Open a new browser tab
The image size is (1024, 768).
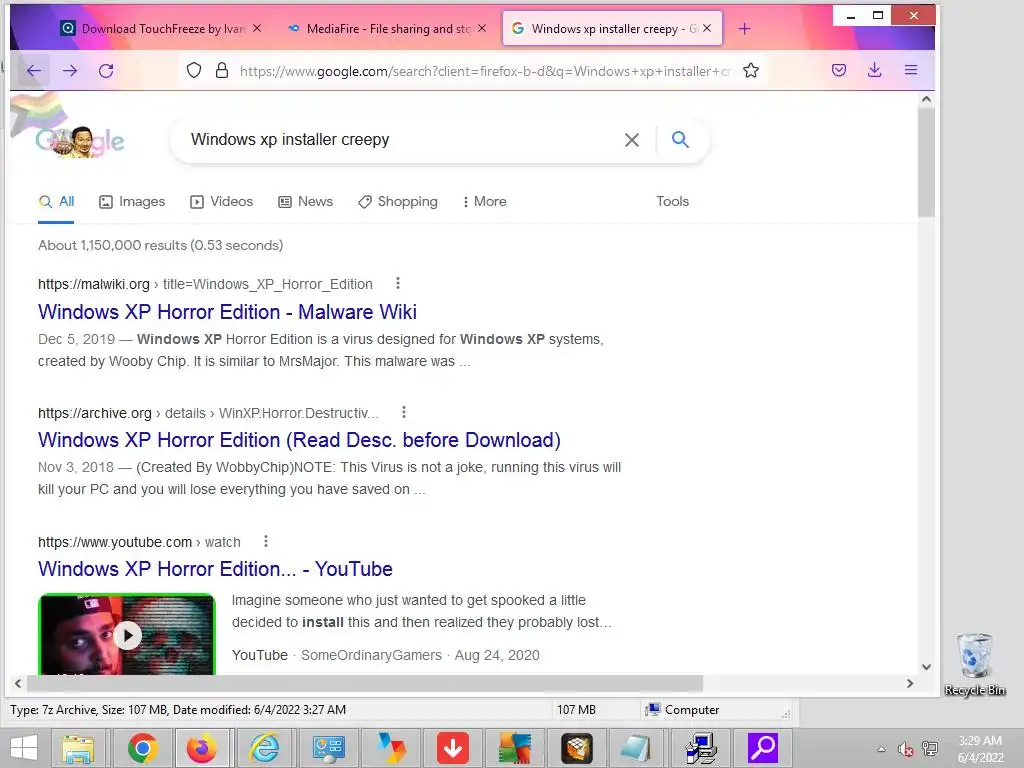pos(744,29)
